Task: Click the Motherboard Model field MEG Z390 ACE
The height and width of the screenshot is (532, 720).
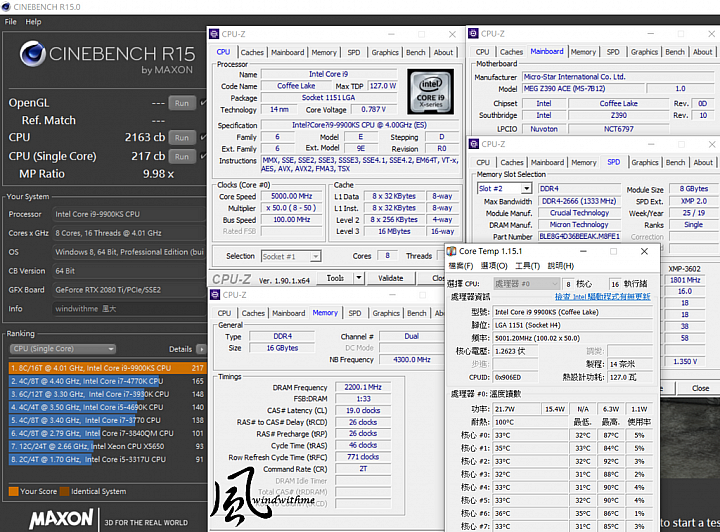Action: click(582, 88)
